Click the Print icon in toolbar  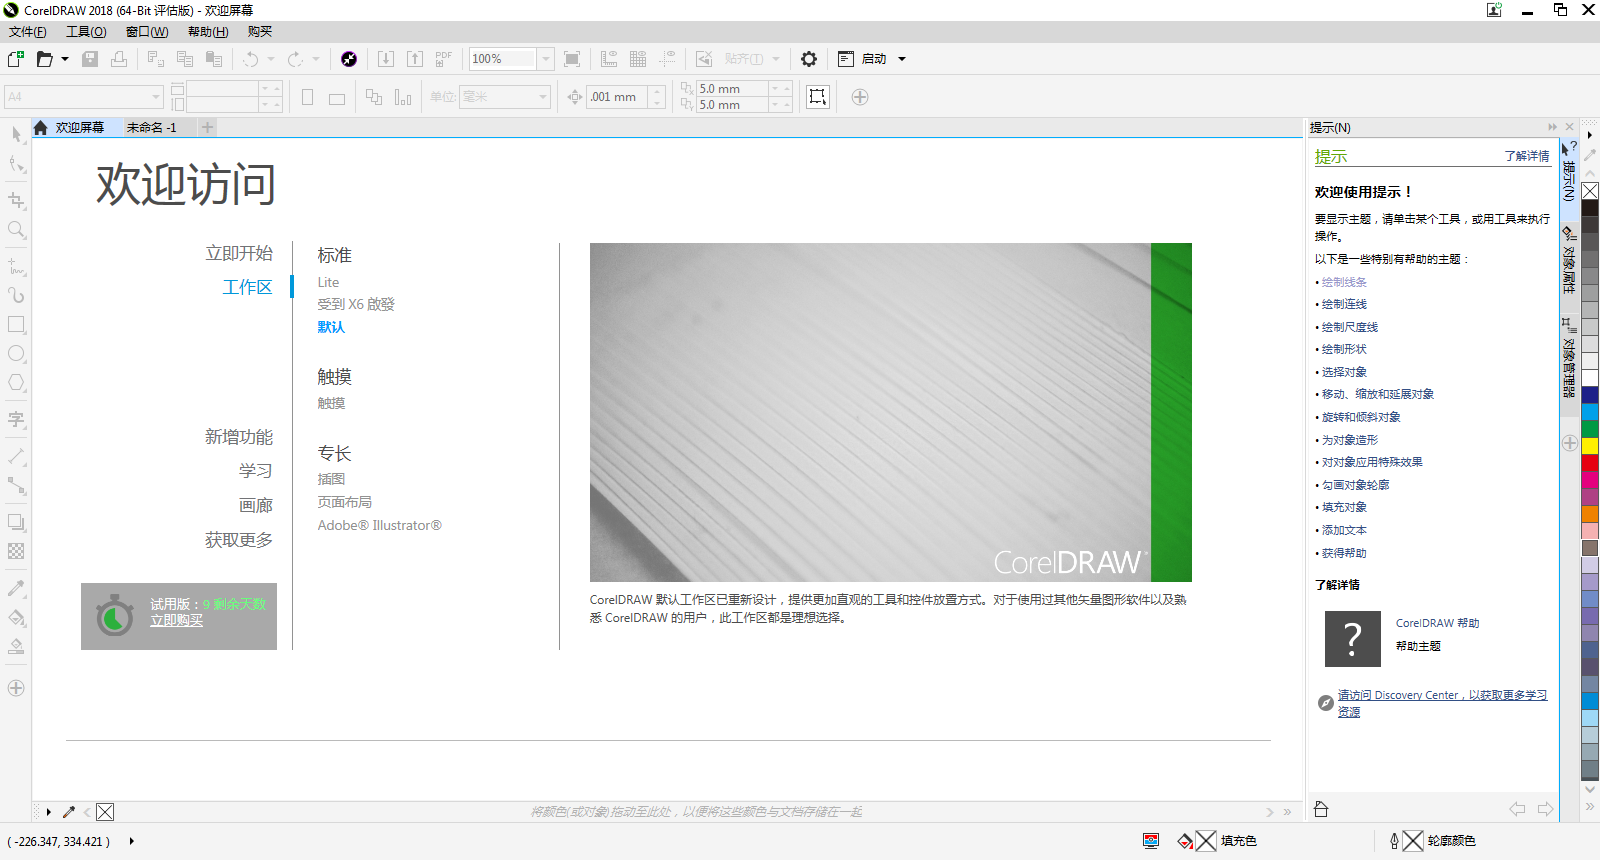(119, 59)
